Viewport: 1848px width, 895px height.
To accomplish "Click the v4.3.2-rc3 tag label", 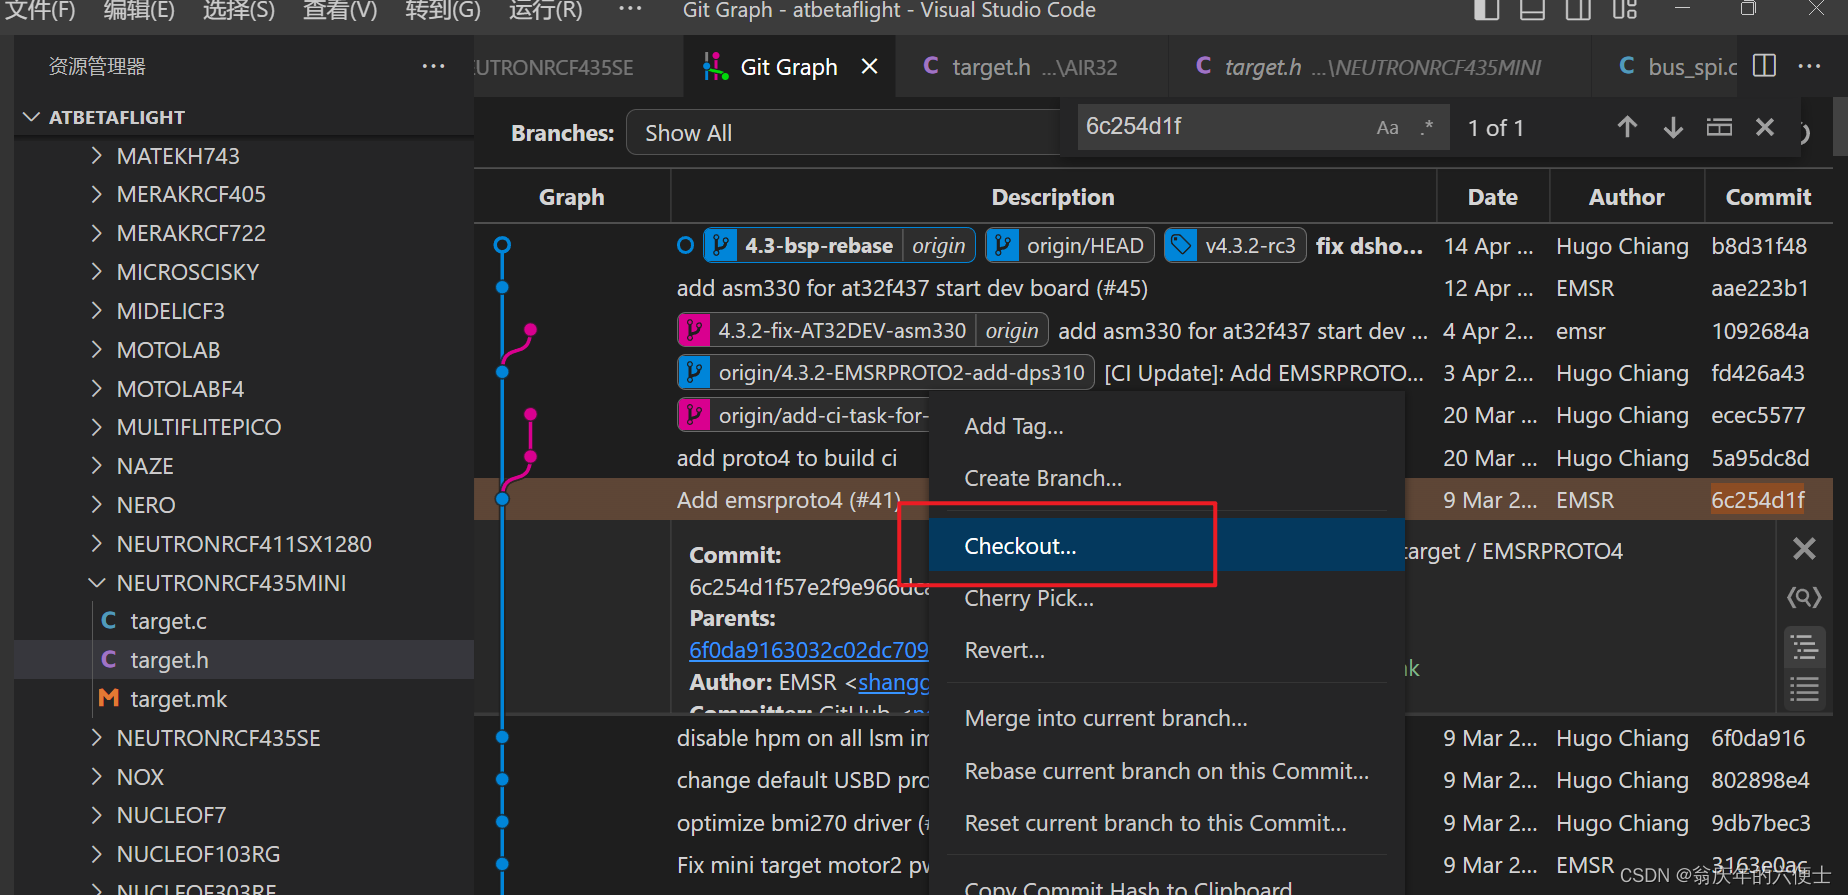I will 1235,246.
